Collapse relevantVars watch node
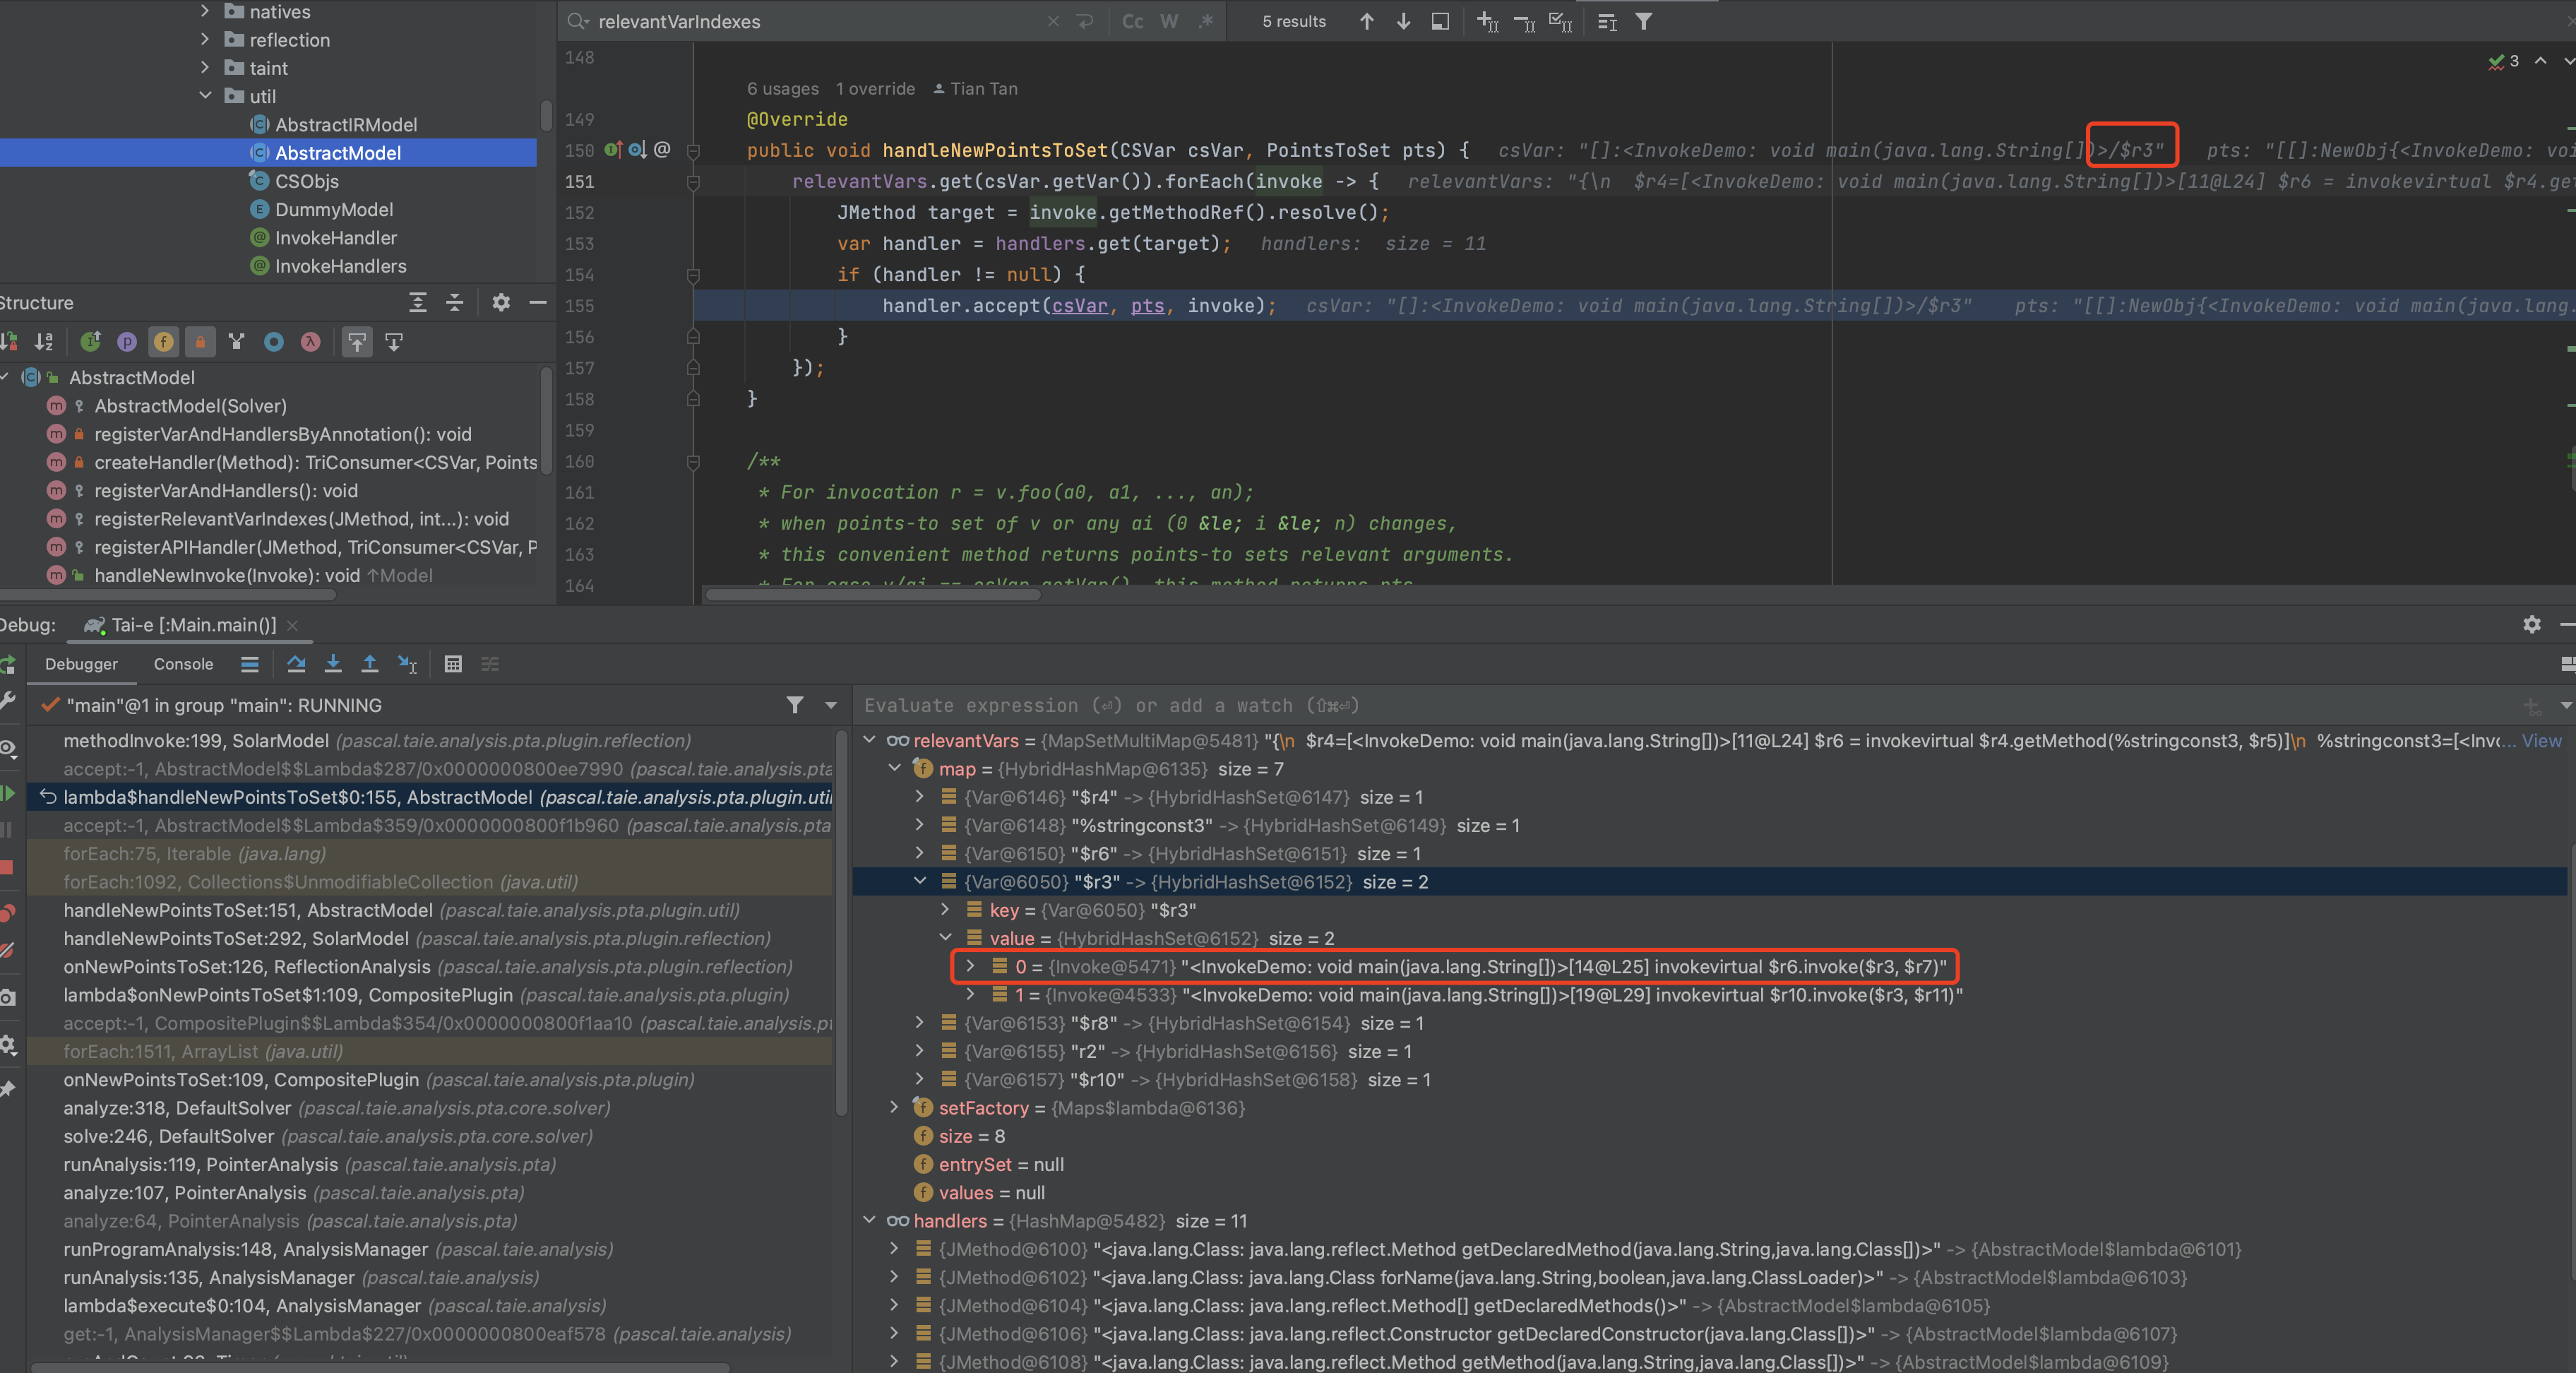Image resolution: width=2576 pixels, height=1373 pixels. [x=869, y=740]
